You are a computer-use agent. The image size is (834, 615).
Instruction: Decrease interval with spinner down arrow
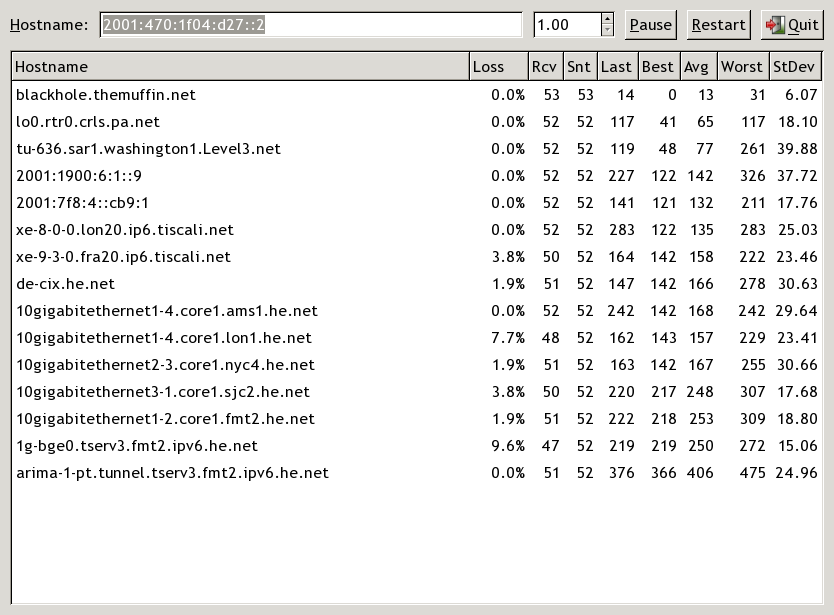(607, 31)
